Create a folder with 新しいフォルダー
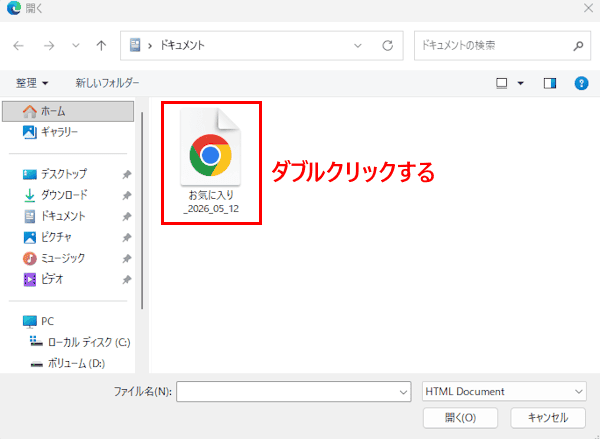Image resolution: width=600 pixels, height=439 pixels. (x=107, y=83)
